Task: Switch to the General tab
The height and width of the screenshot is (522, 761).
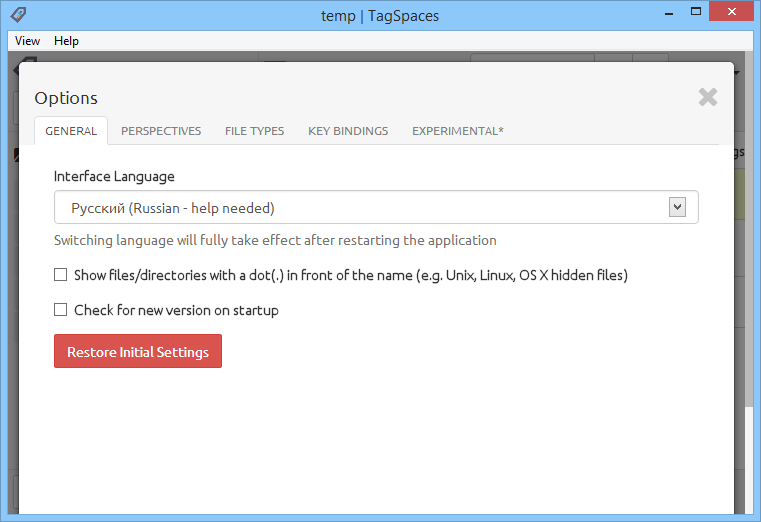Action: tap(71, 131)
